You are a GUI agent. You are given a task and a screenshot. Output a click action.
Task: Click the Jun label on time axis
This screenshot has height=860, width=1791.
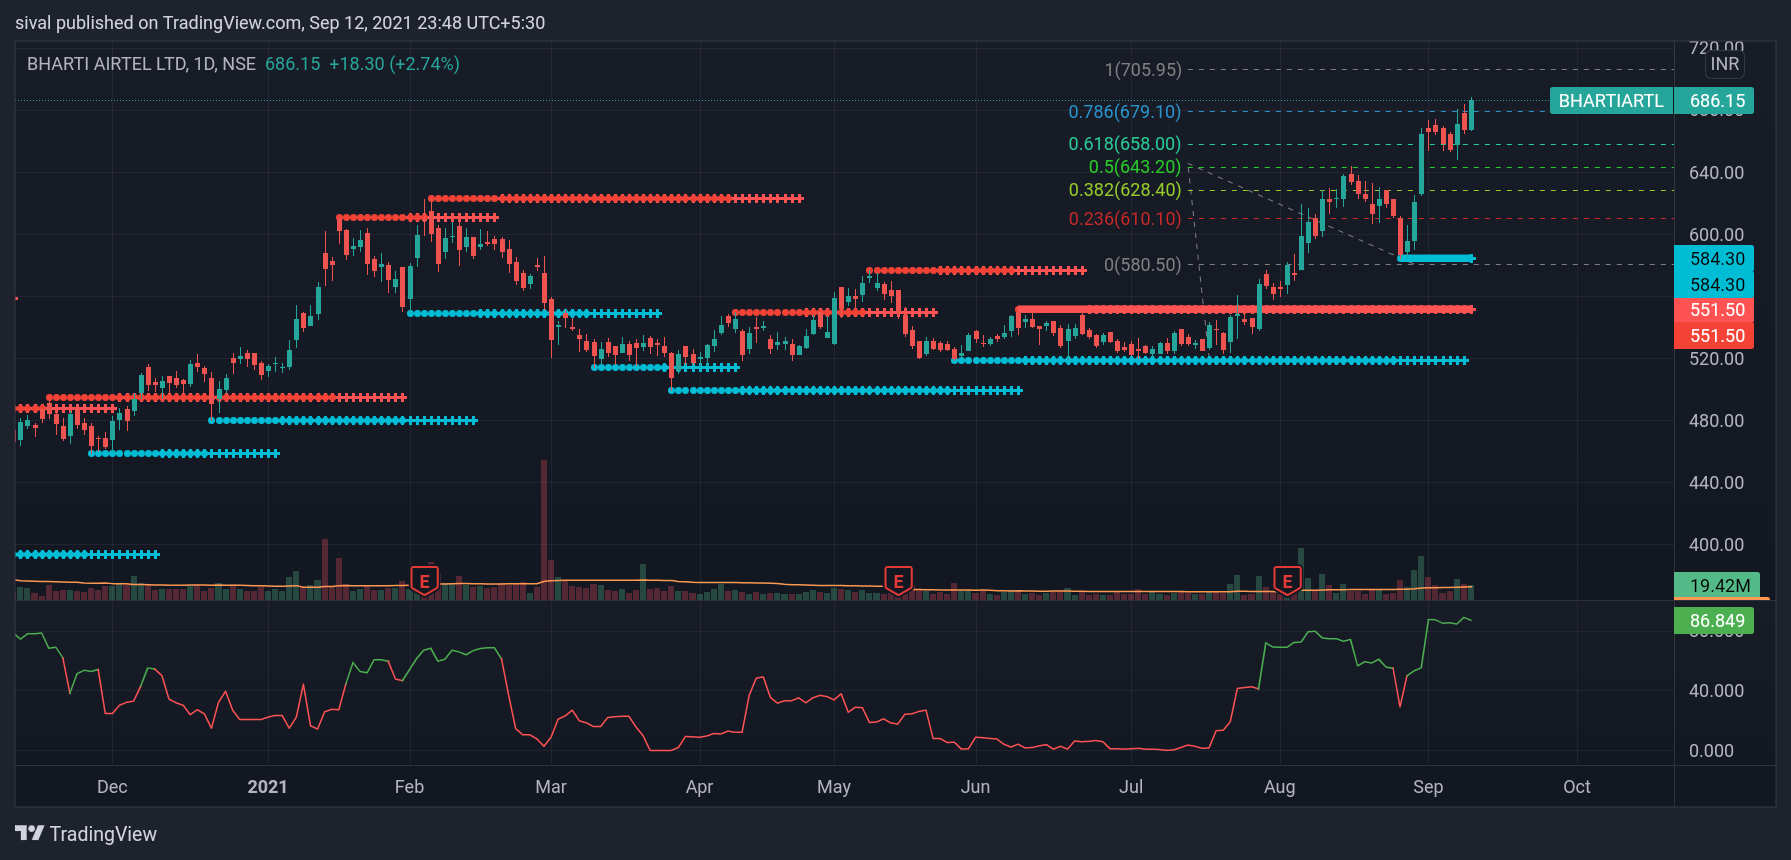tap(975, 787)
